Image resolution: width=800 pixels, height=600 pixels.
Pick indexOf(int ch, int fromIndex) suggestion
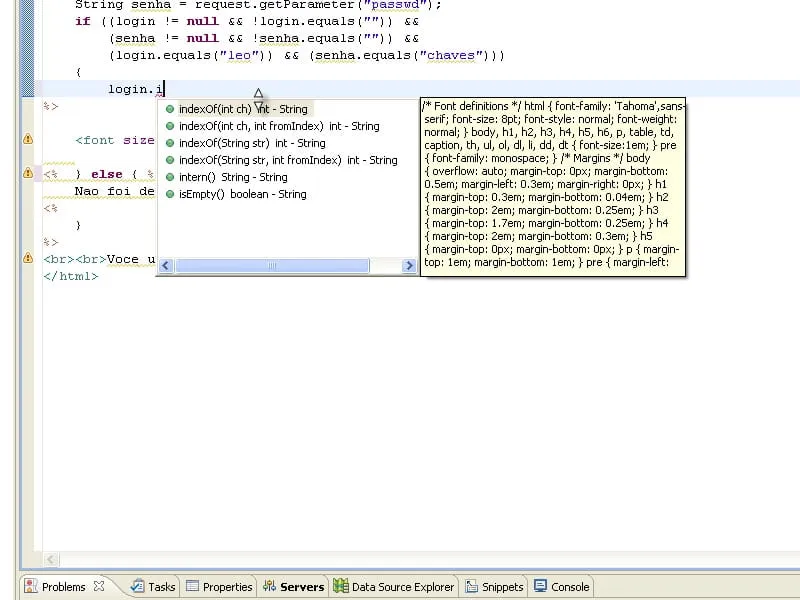[x=278, y=126]
